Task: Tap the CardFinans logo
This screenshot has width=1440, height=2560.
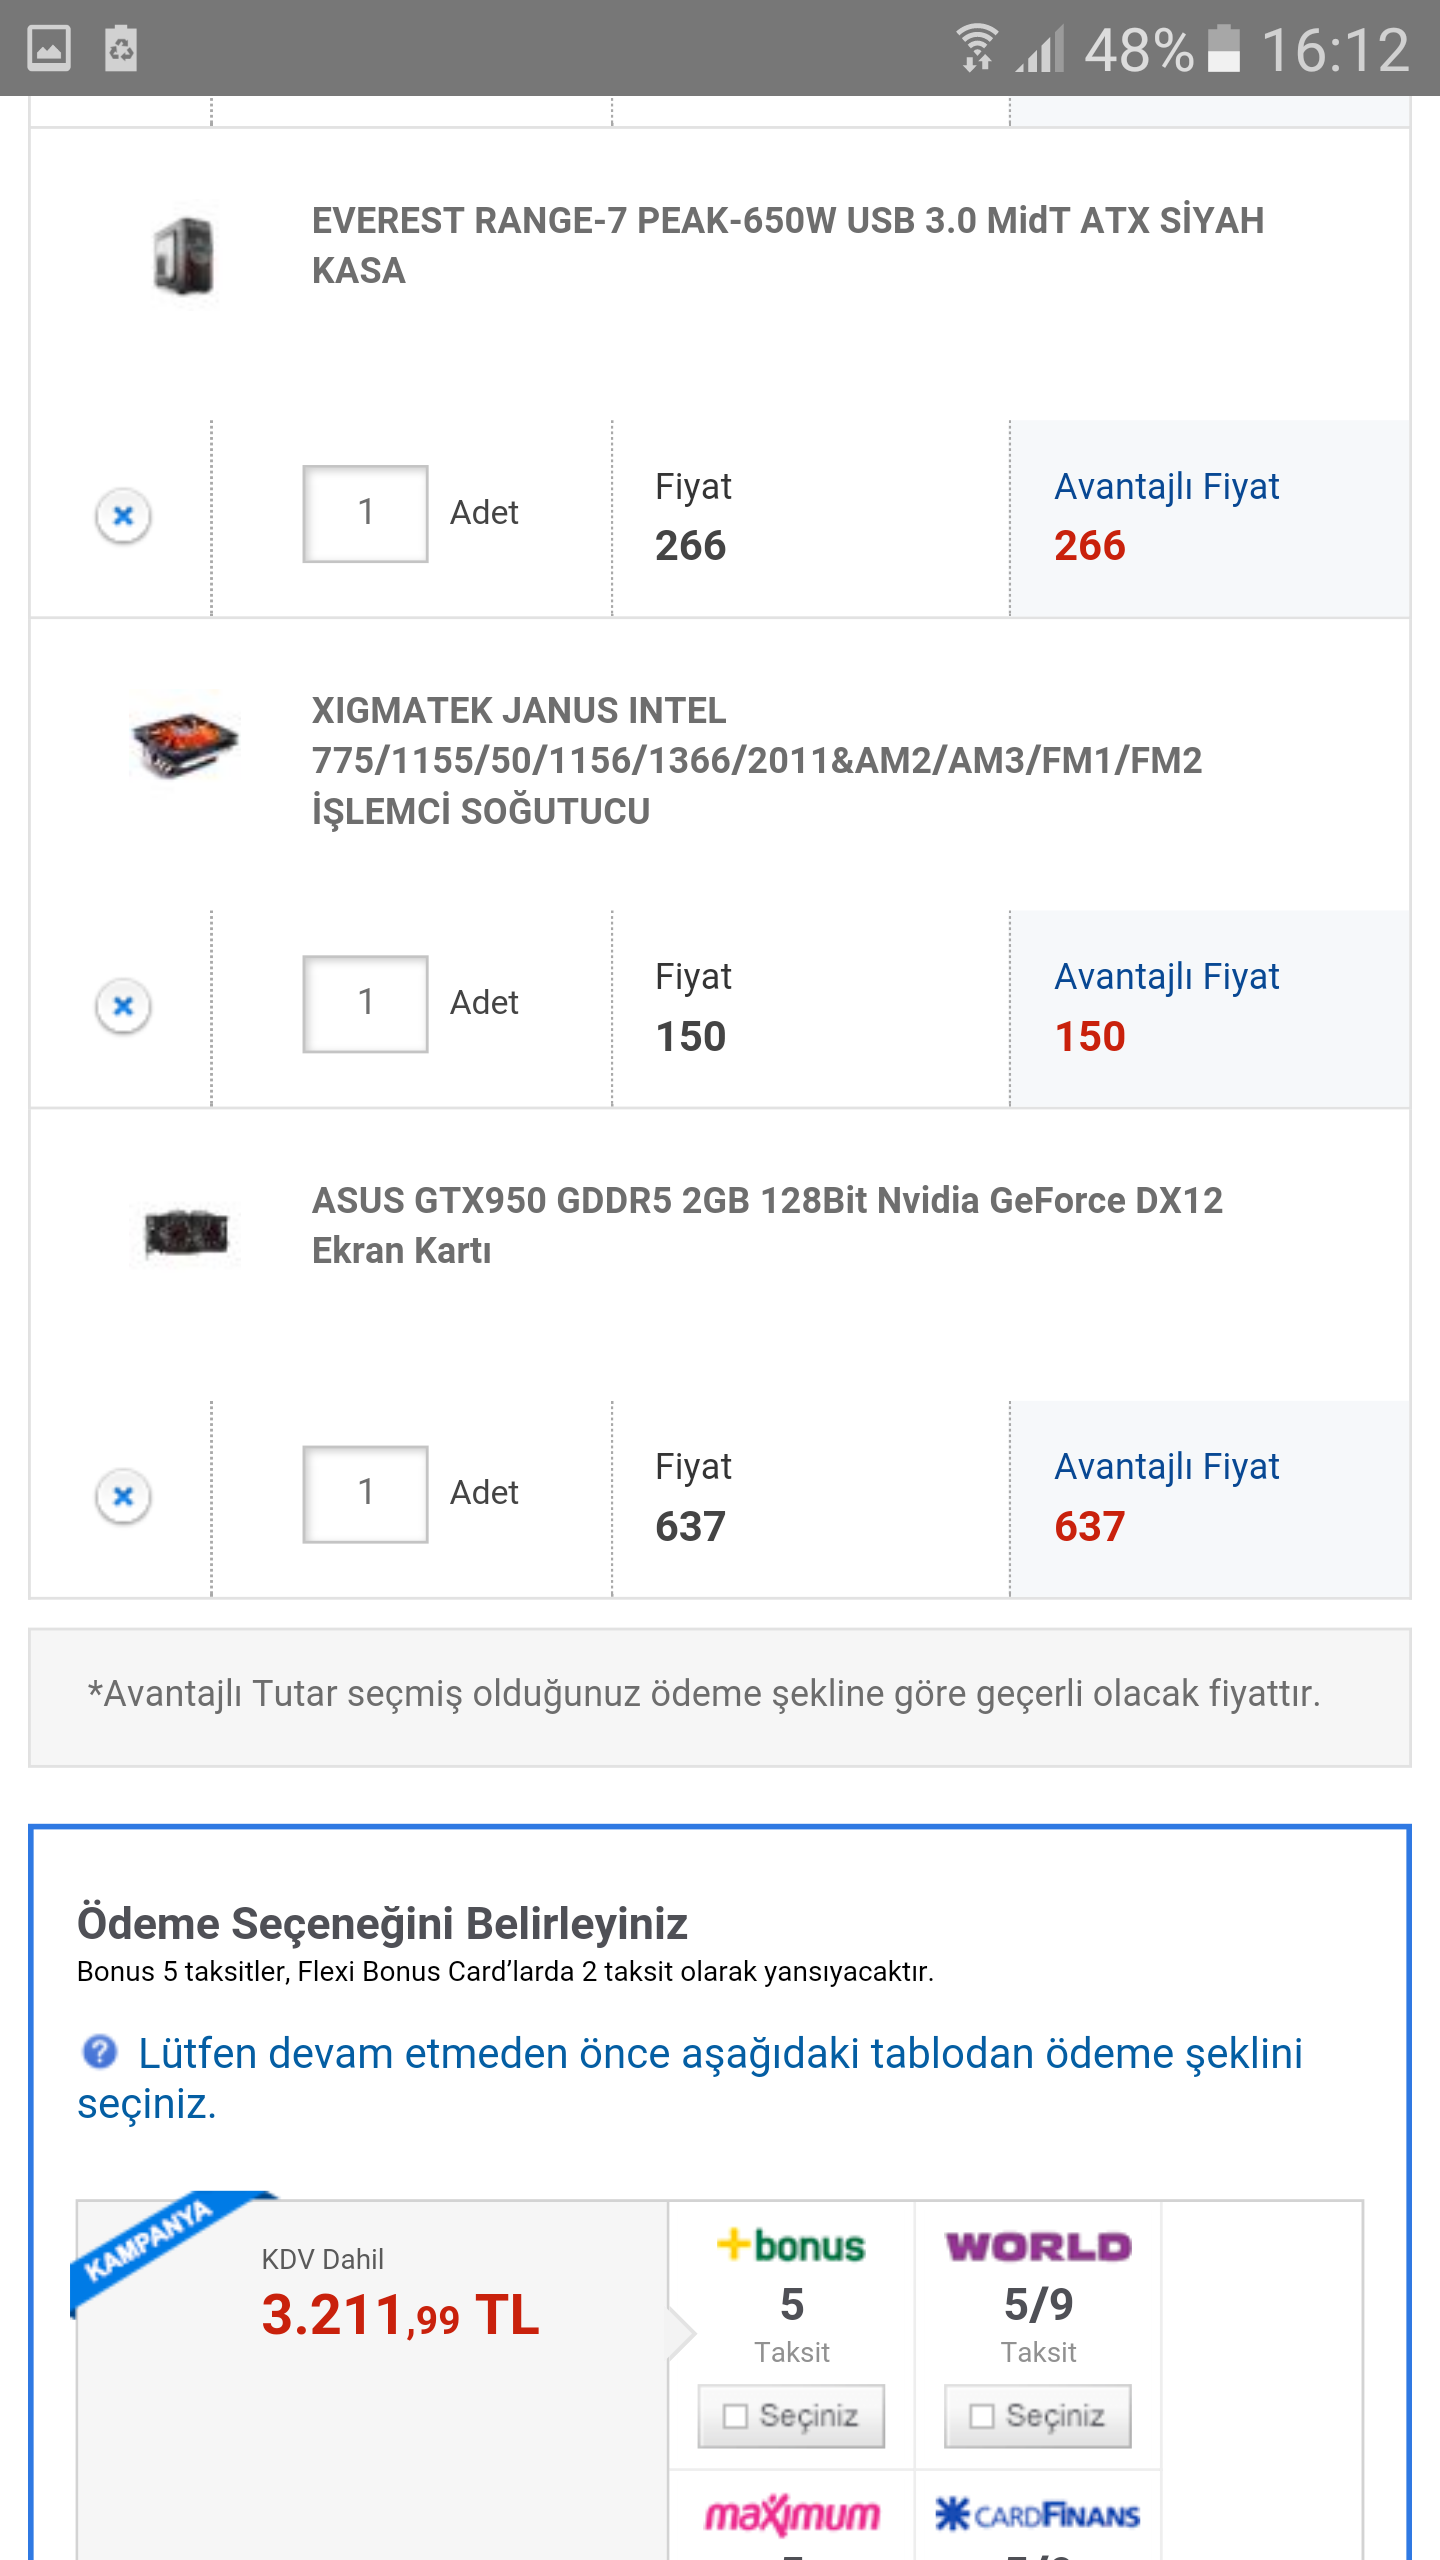Action: tap(1038, 2514)
